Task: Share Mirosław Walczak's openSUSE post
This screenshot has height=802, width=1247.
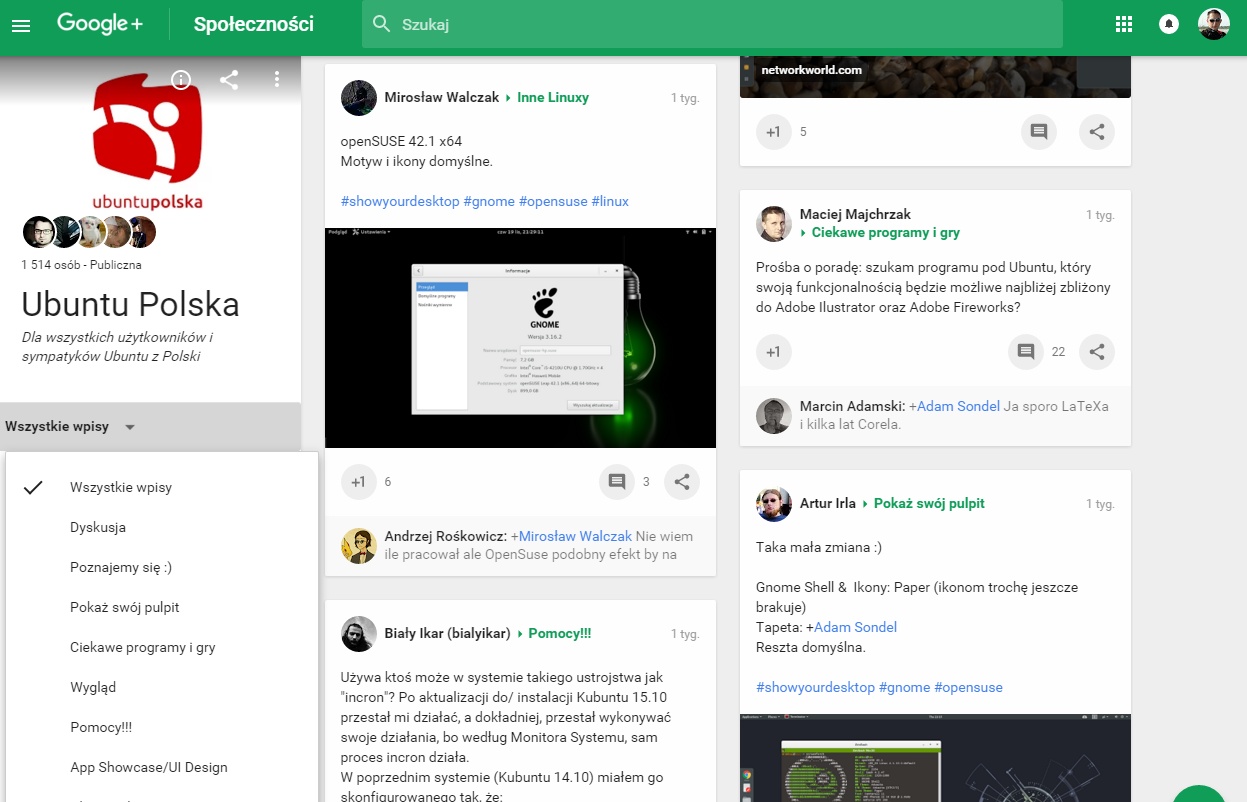Action: point(682,482)
